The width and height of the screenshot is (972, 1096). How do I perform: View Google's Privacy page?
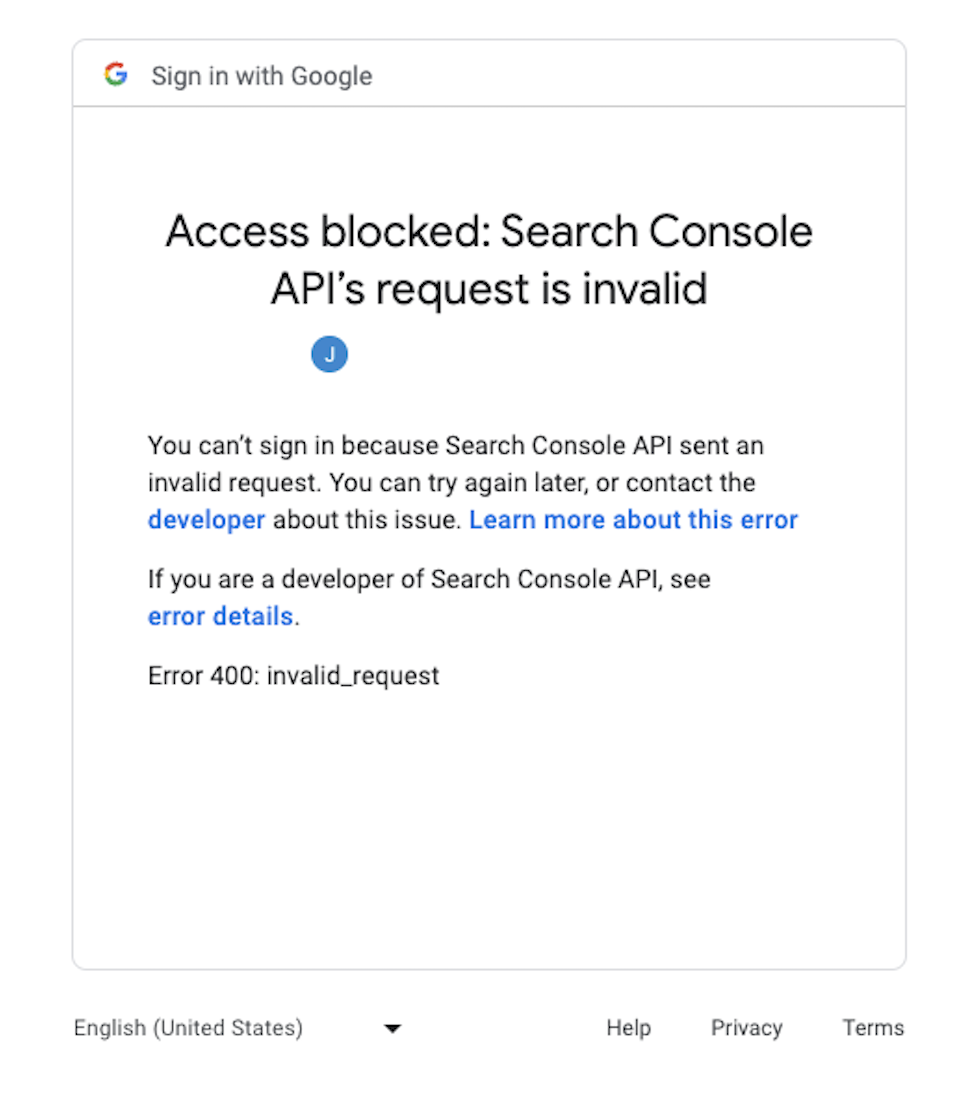coord(746,1028)
